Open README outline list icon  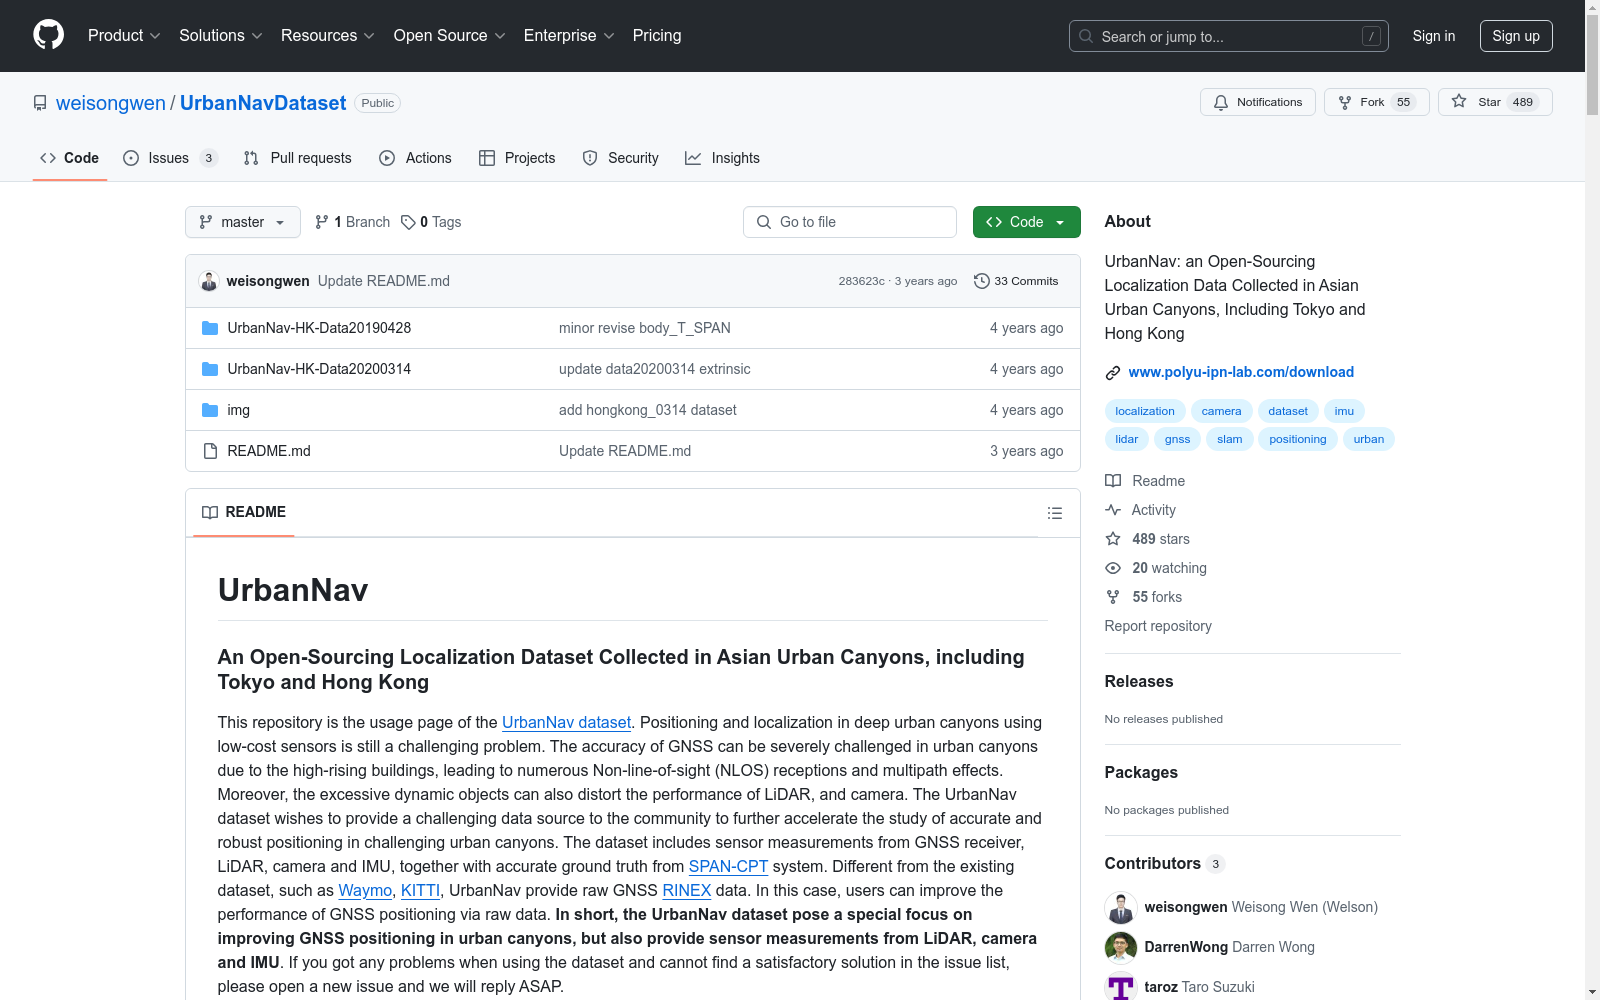1055,513
